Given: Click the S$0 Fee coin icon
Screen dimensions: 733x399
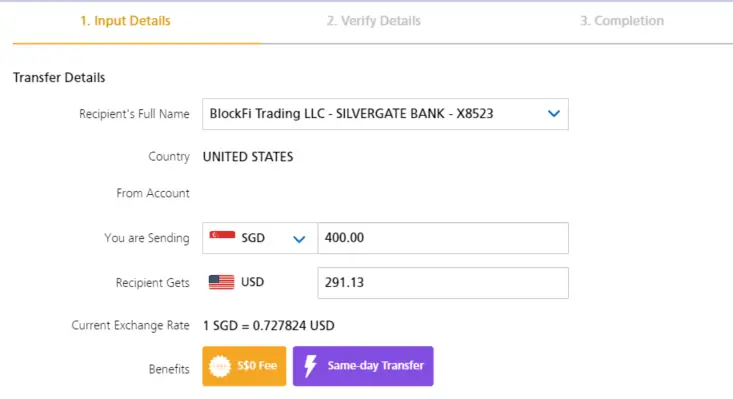Looking at the screenshot, I should (x=220, y=366).
